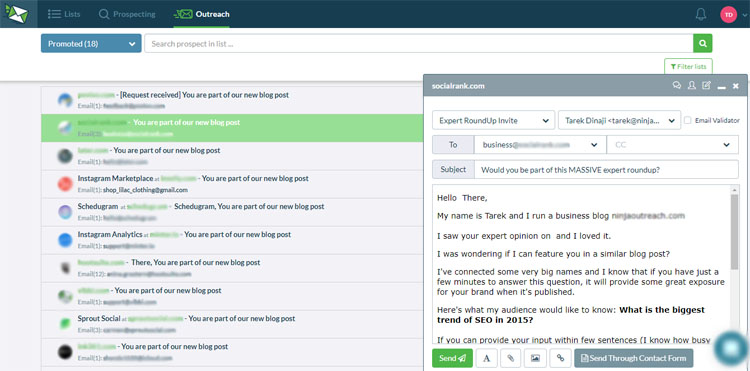Click the attach file paperclip icon
750x371 pixels.
(510, 358)
